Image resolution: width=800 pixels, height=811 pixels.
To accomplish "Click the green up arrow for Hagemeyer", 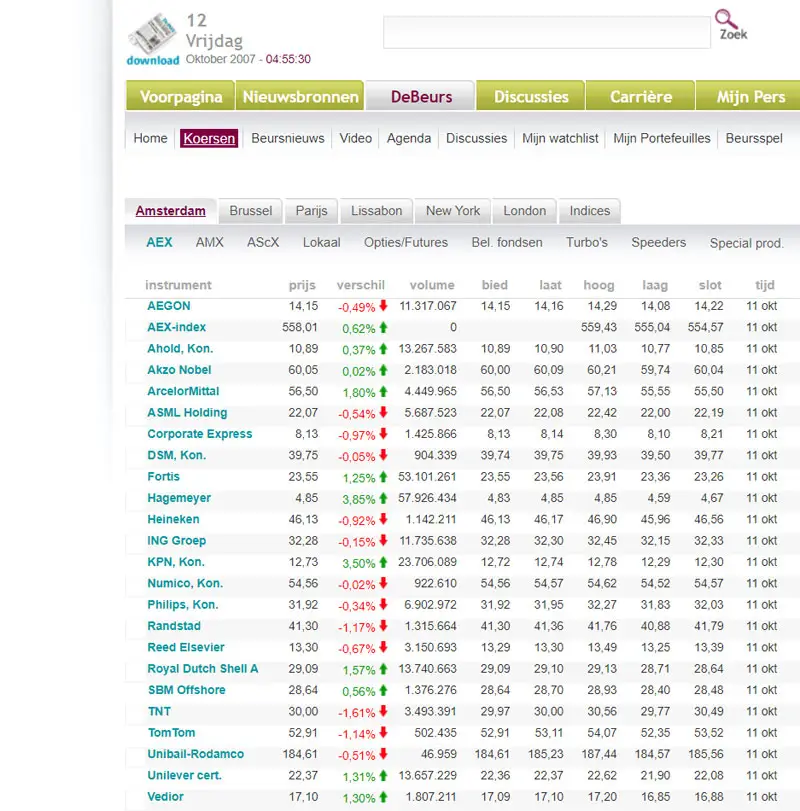I will point(383,498).
